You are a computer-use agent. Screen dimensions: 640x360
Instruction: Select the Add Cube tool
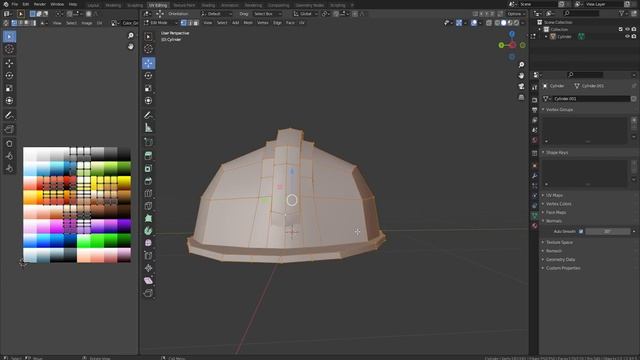click(149, 142)
